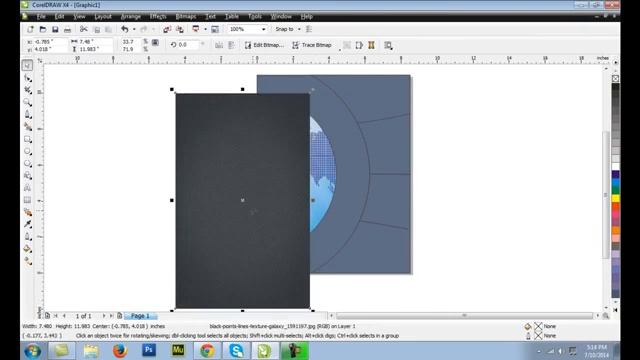Open the File menu

(41, 17)
